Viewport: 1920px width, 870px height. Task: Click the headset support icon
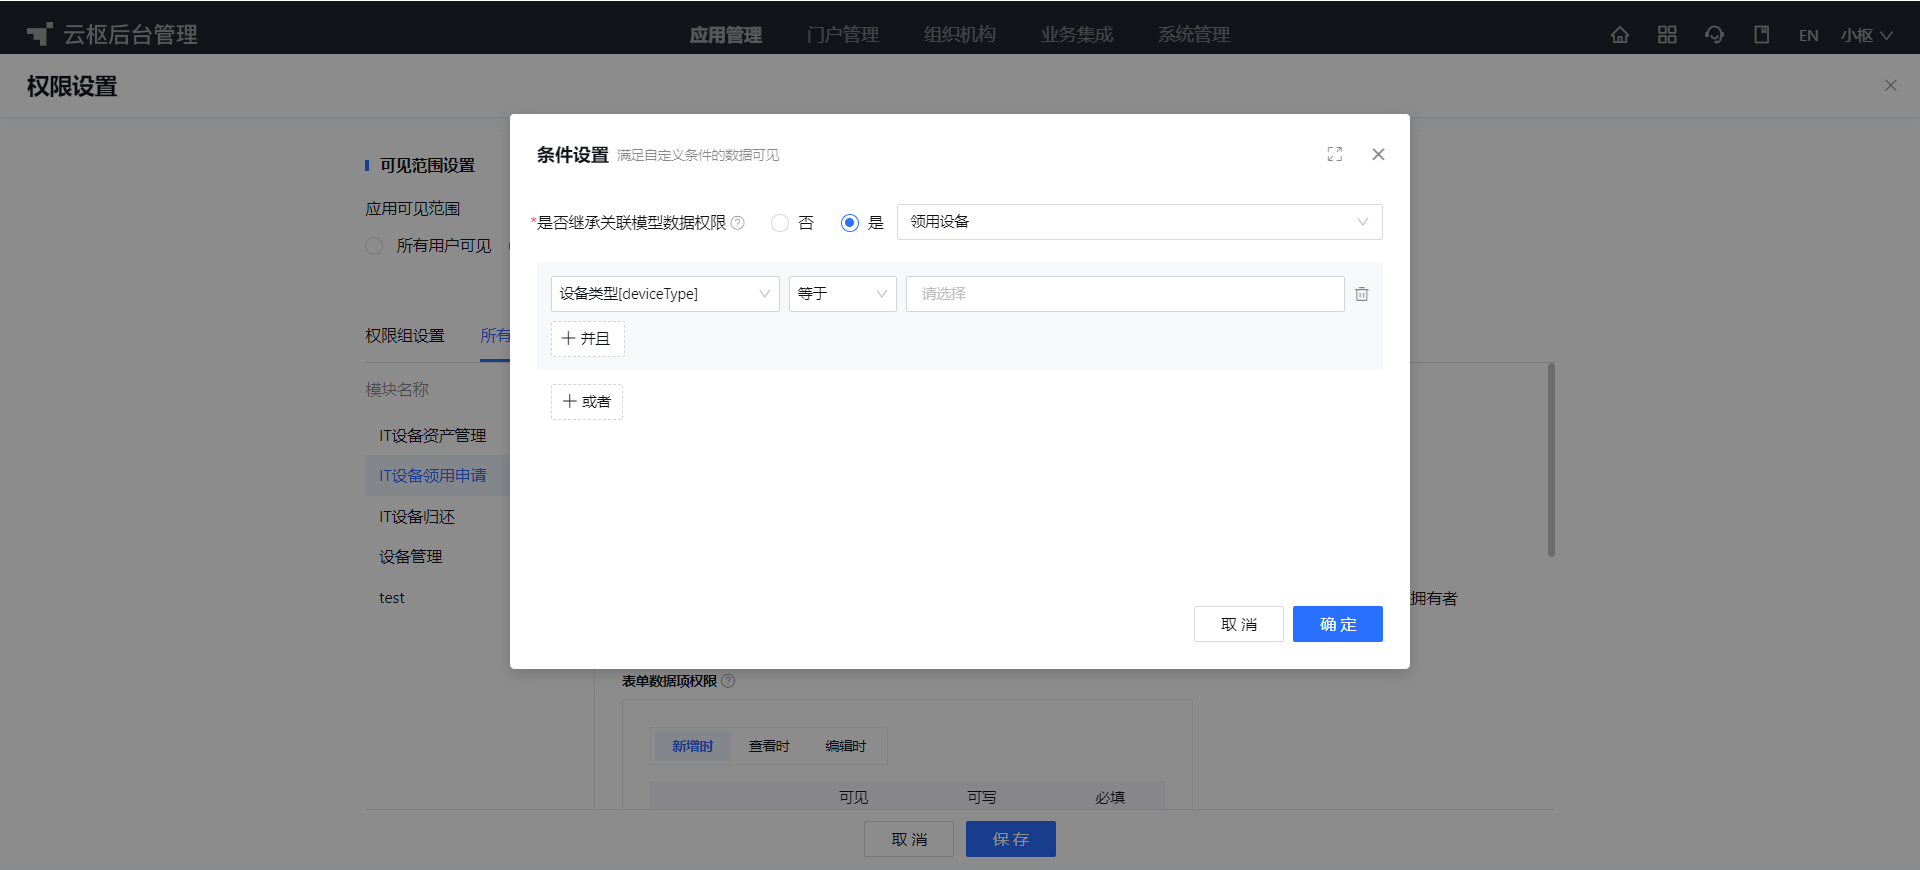[x=1714, y=35]
